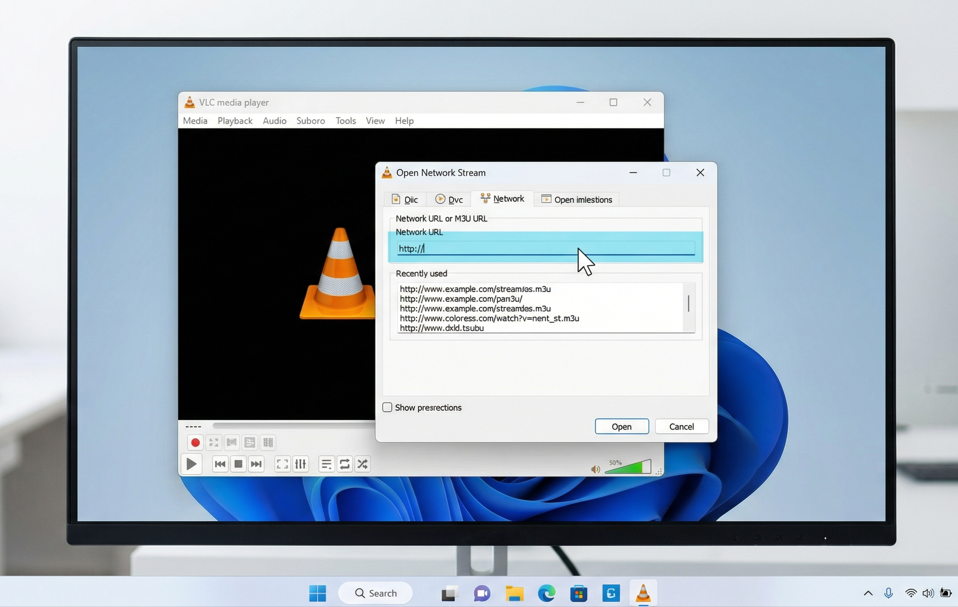Open the Windows Start menu
958x607 pixels.
[x=318, y=593]
